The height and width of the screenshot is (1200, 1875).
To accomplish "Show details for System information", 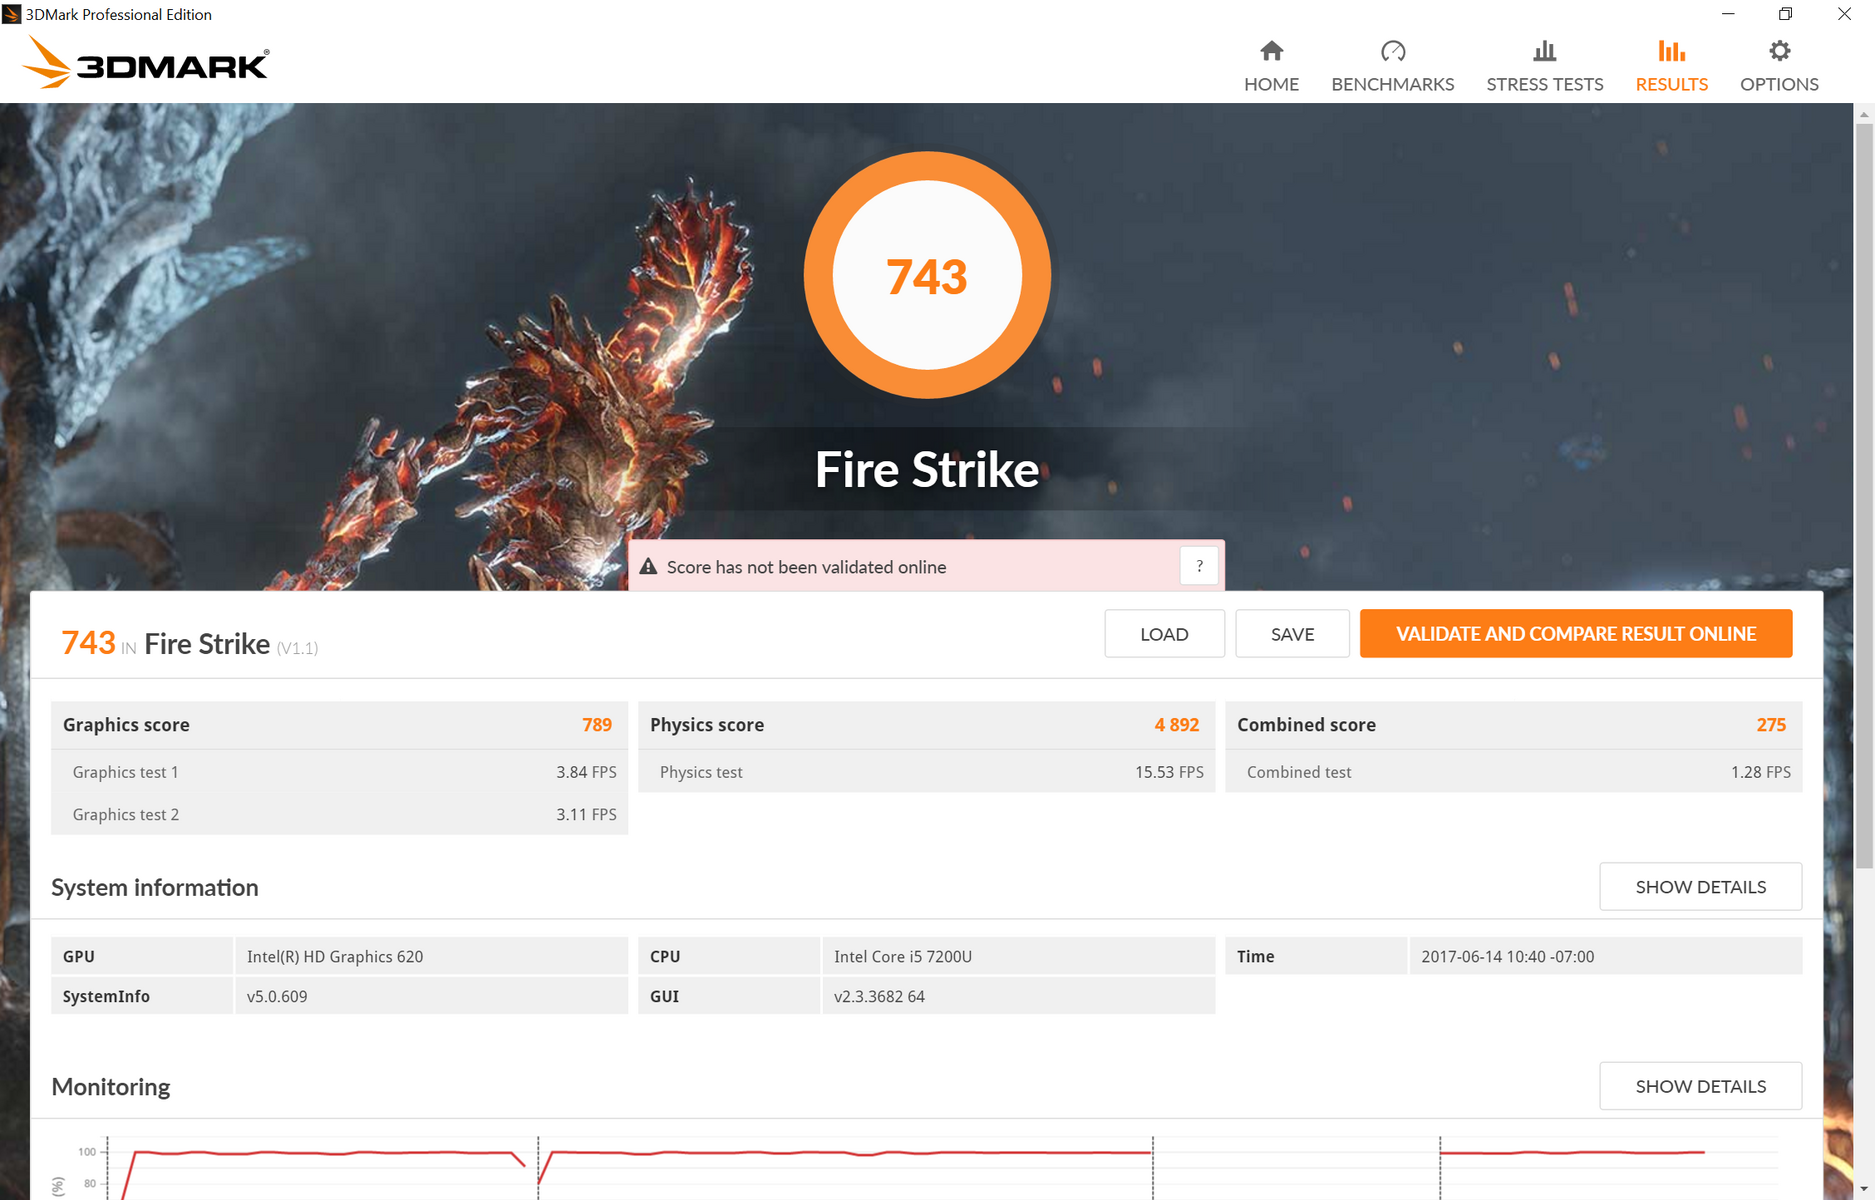I will point(1700,887).
